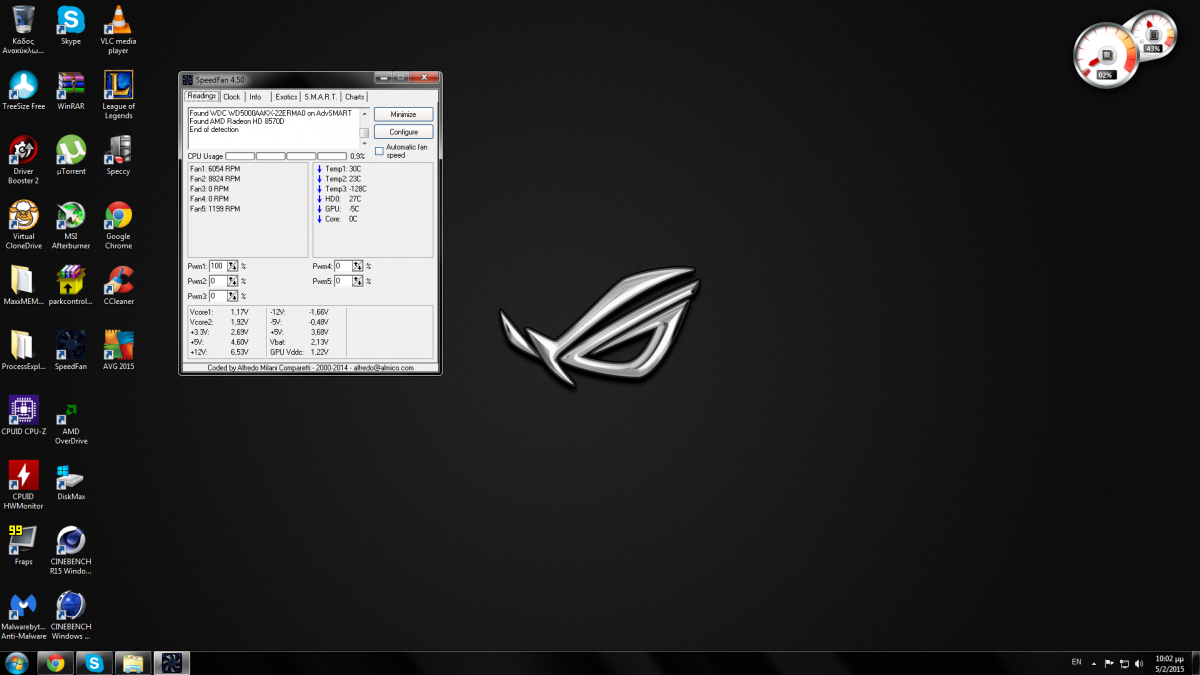The image size is (1200, 675).
Task: Launch League of Legends shortcut
Action: point(118,95)
